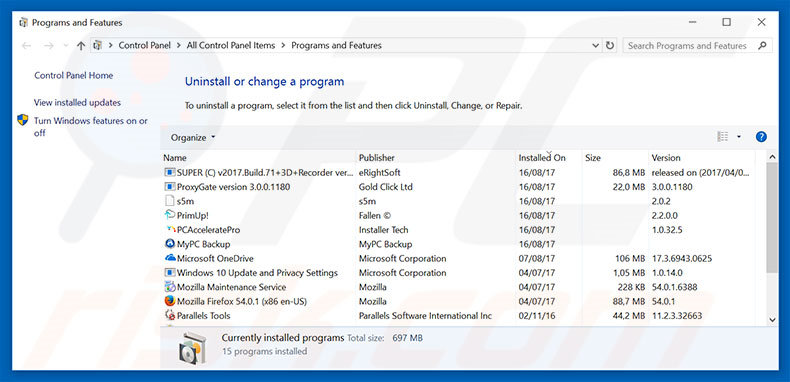Click the Microsoft OneDrive cloud icon
This screenshot has width=790, height=382.
[x=170, y=258]
